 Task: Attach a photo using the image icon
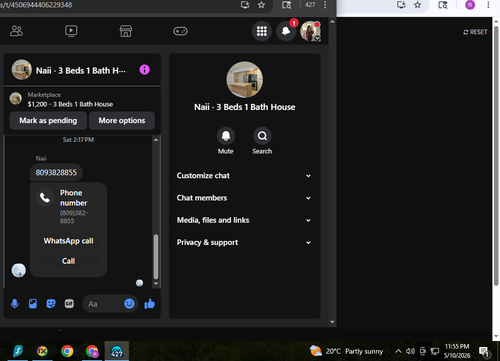click(33, 304)
